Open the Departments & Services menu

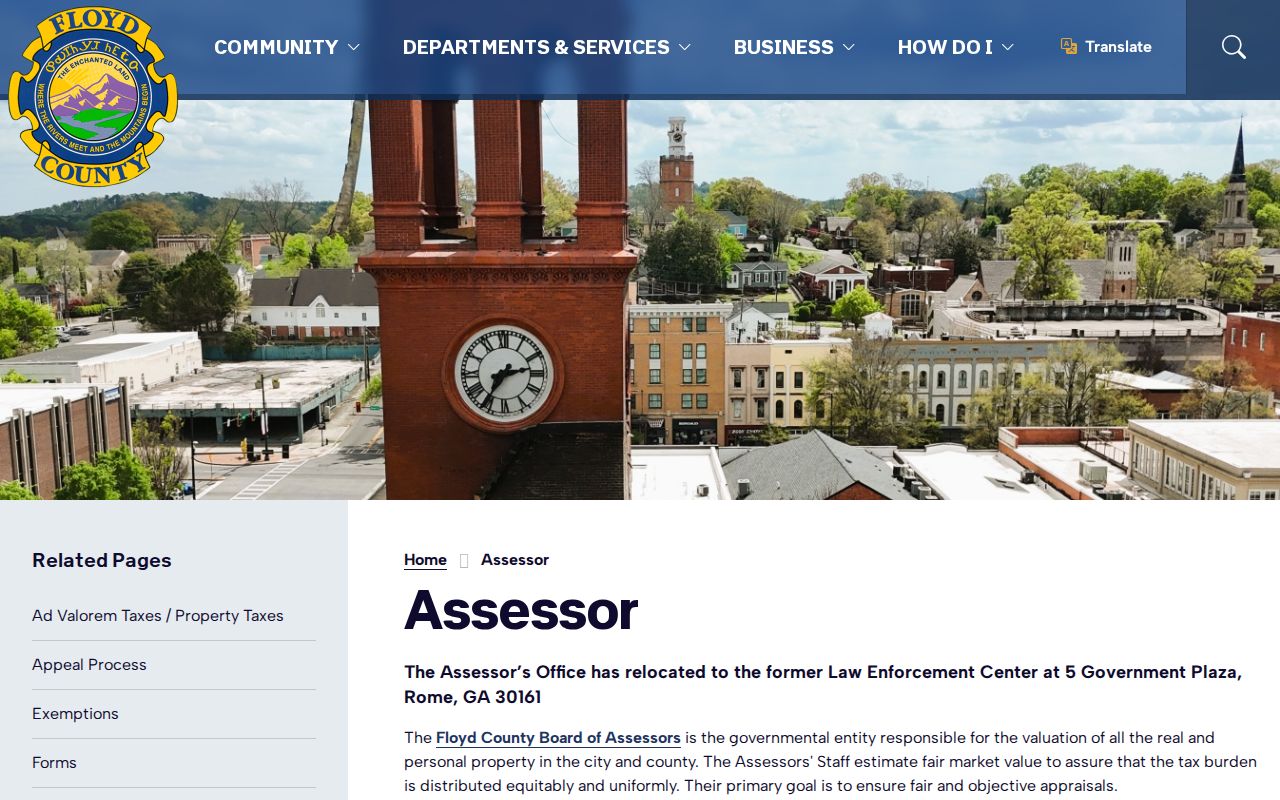(536, 47)
